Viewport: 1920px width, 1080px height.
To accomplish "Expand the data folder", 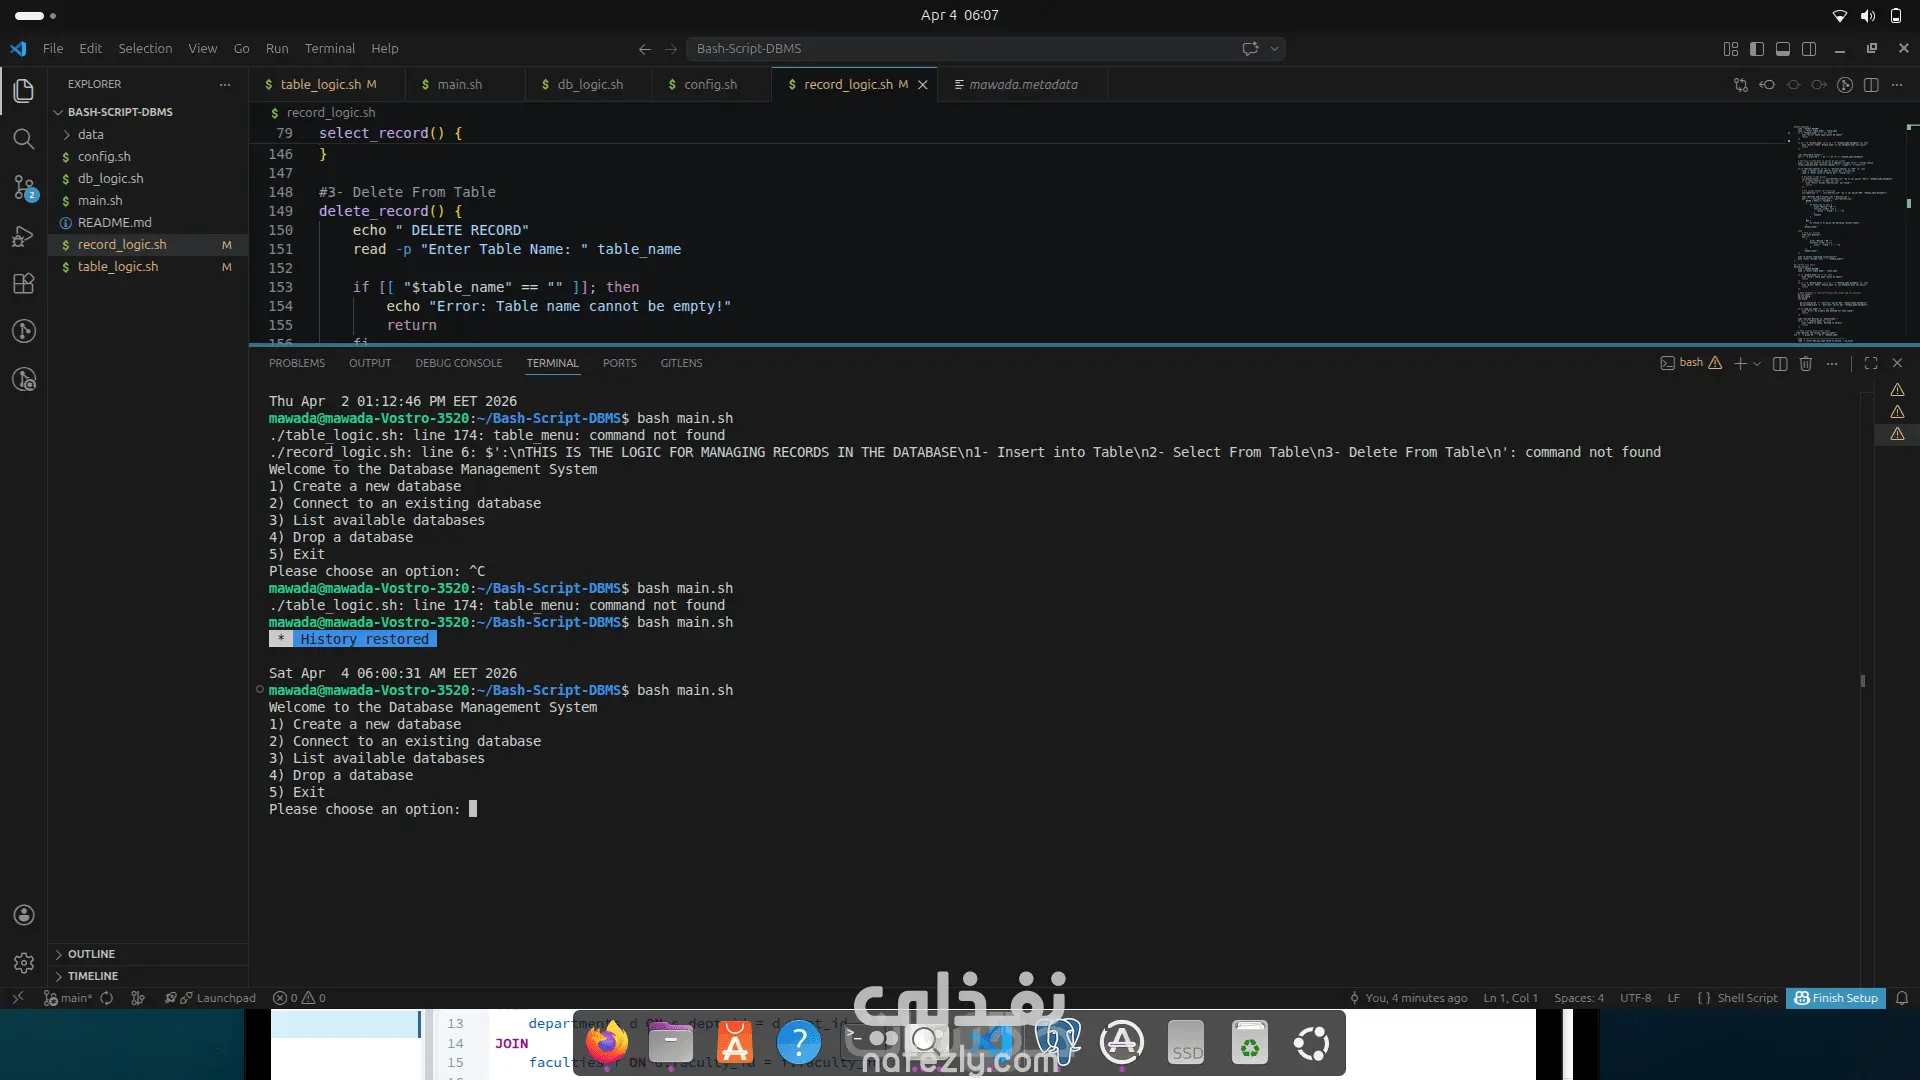I will (x=90, y=134).
